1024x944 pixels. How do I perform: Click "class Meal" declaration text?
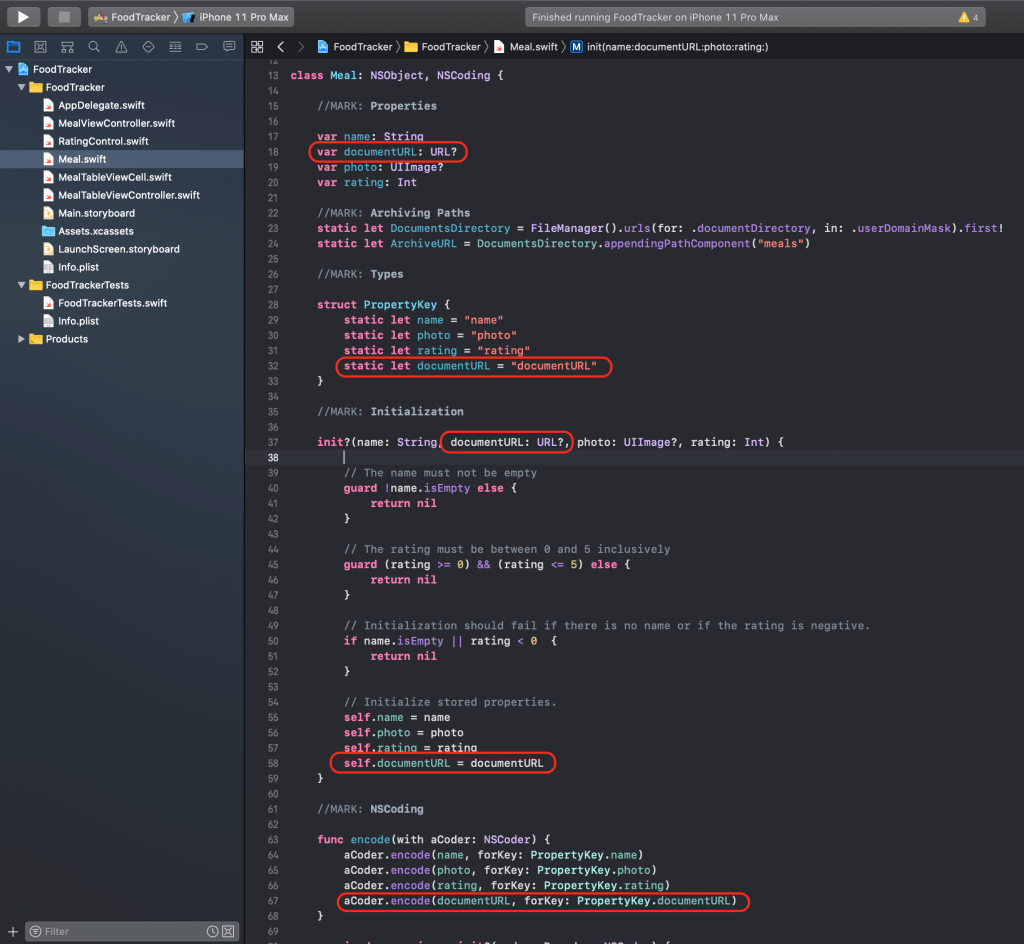[x=323, y=75]
